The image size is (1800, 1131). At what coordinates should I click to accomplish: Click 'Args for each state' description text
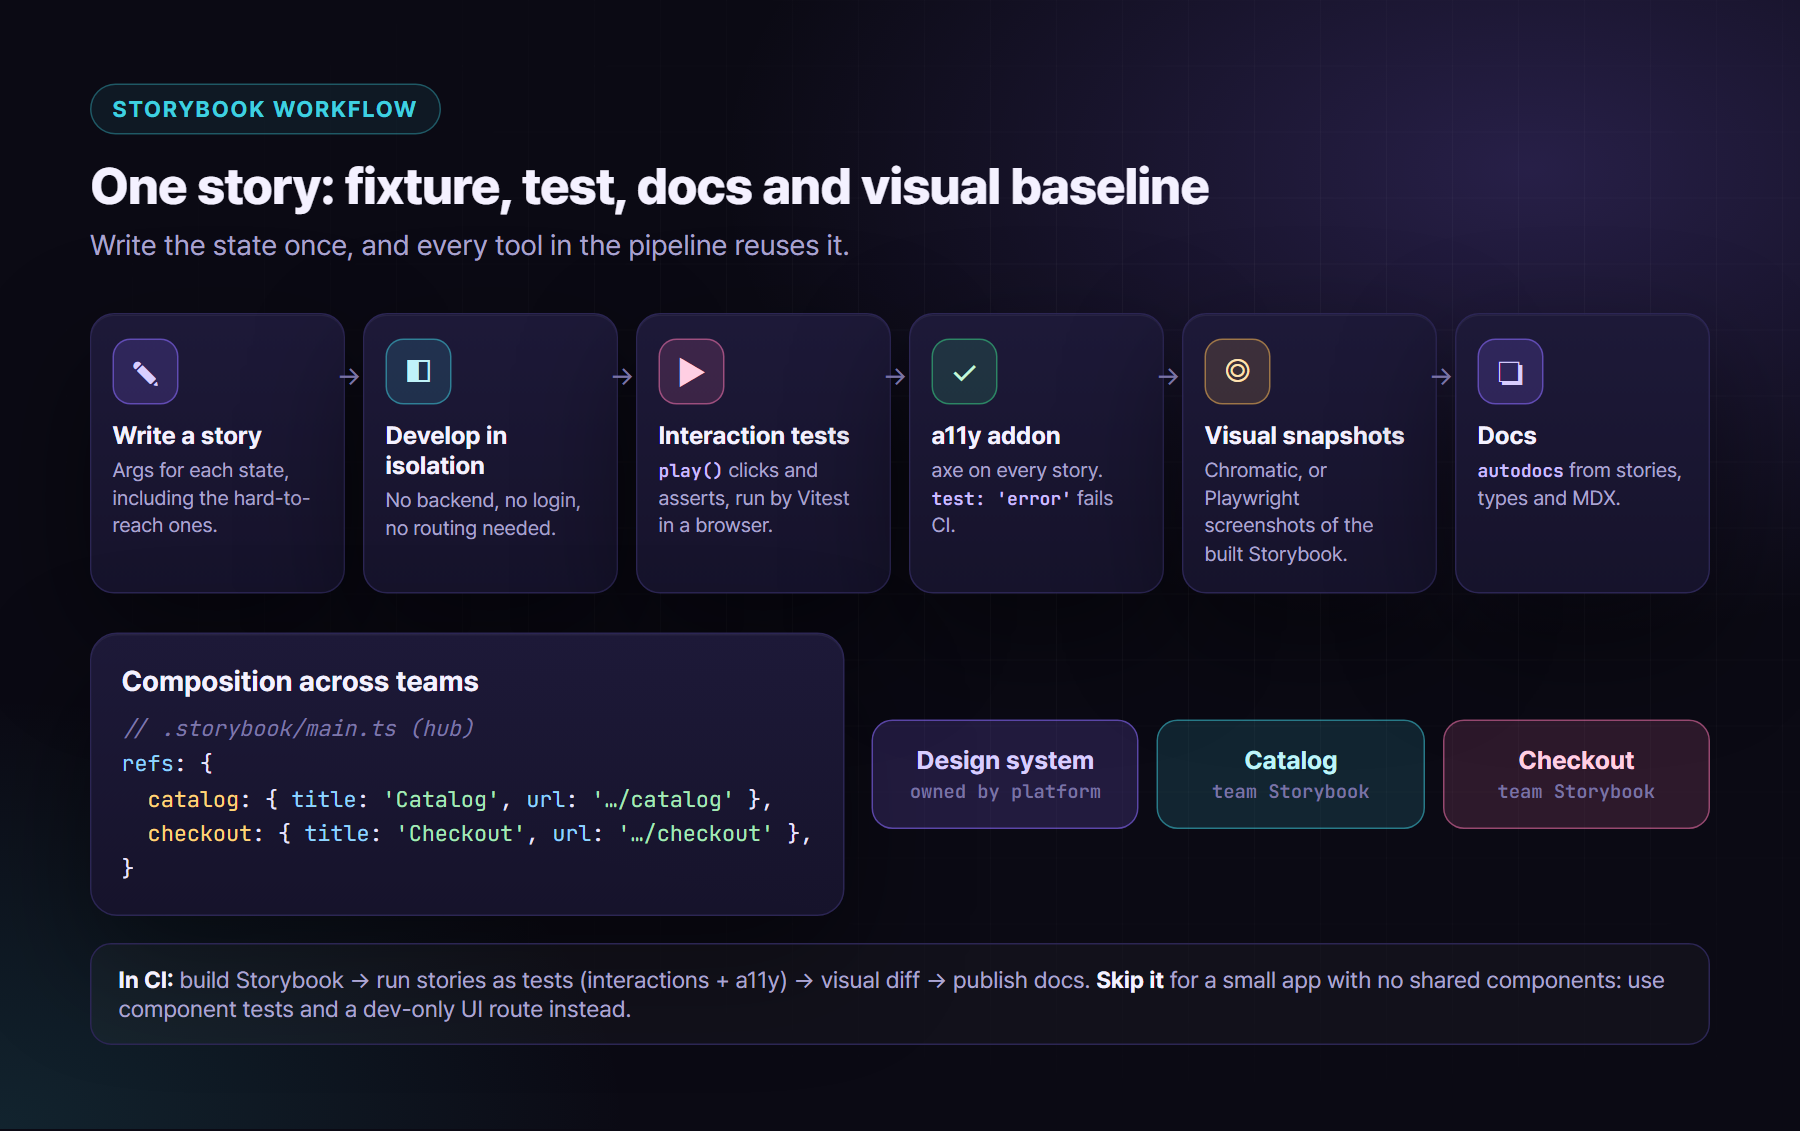coord(212,498)
